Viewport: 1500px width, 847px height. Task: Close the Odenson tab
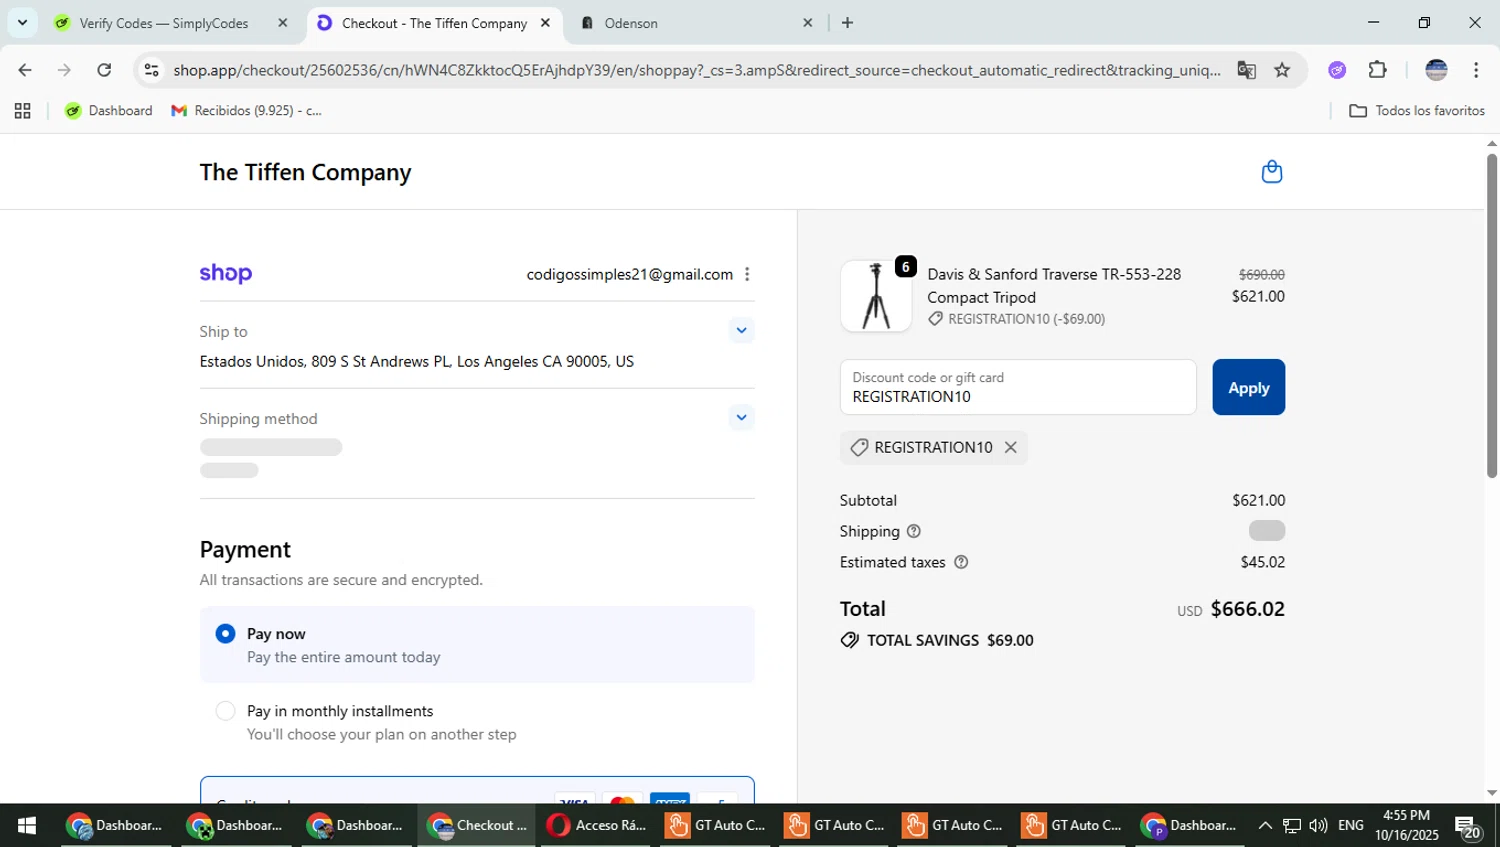click(807, 22)
